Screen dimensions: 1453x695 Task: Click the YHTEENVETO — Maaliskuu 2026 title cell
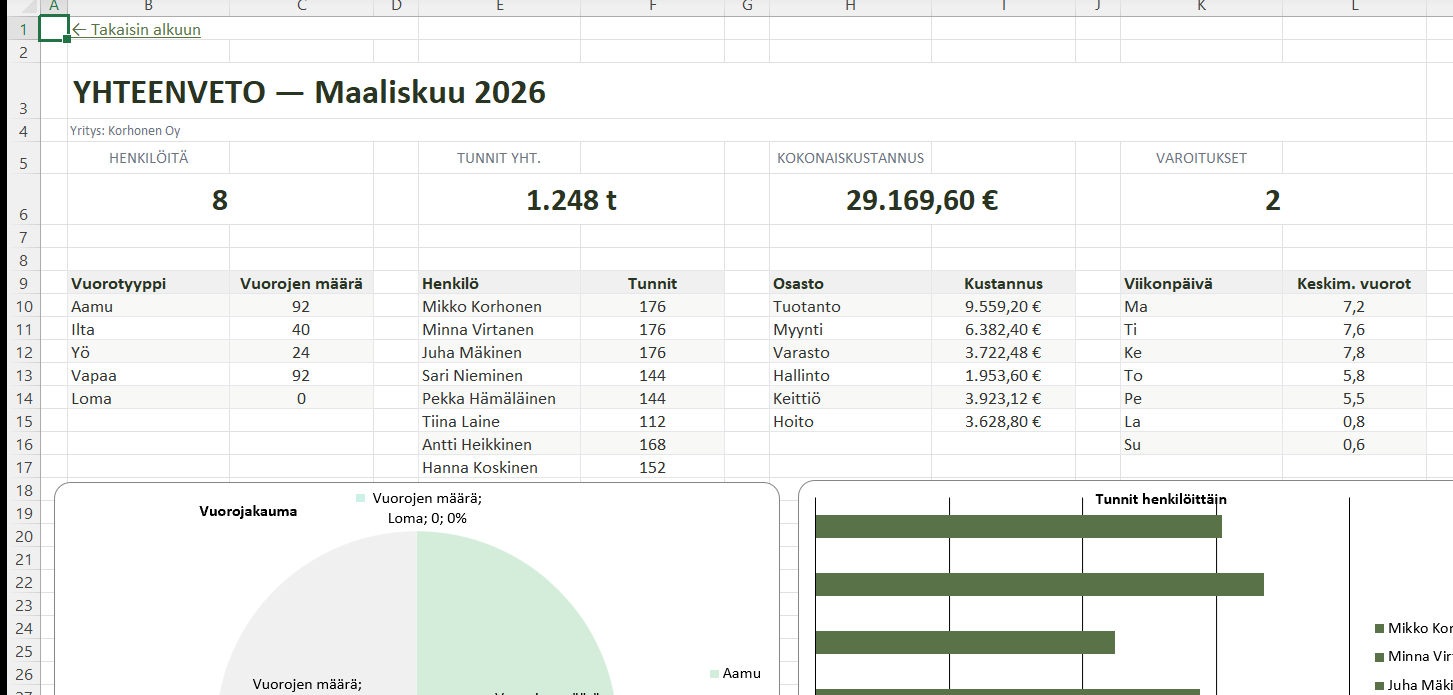309,93
